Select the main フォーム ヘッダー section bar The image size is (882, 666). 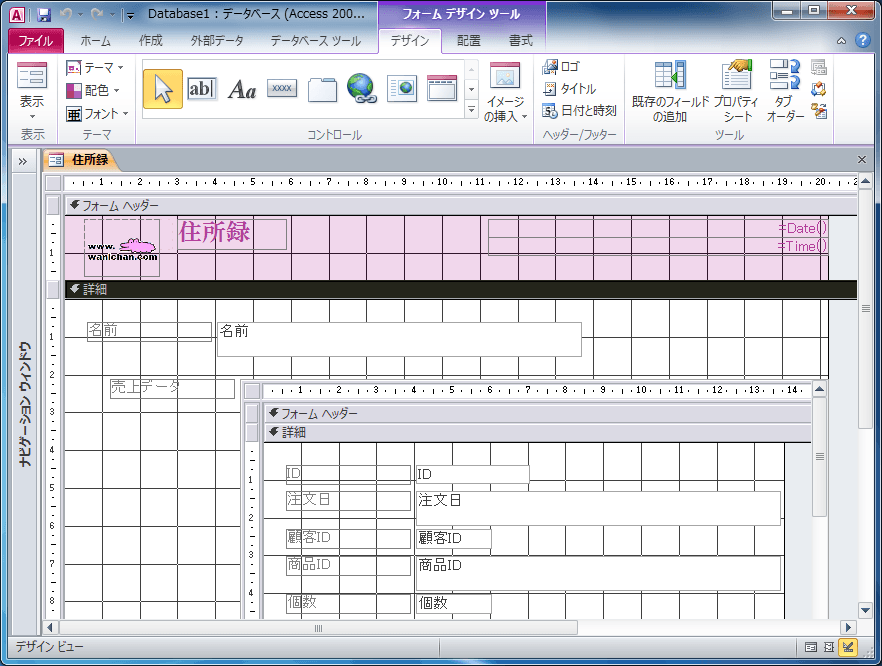(x=460, y=206)
